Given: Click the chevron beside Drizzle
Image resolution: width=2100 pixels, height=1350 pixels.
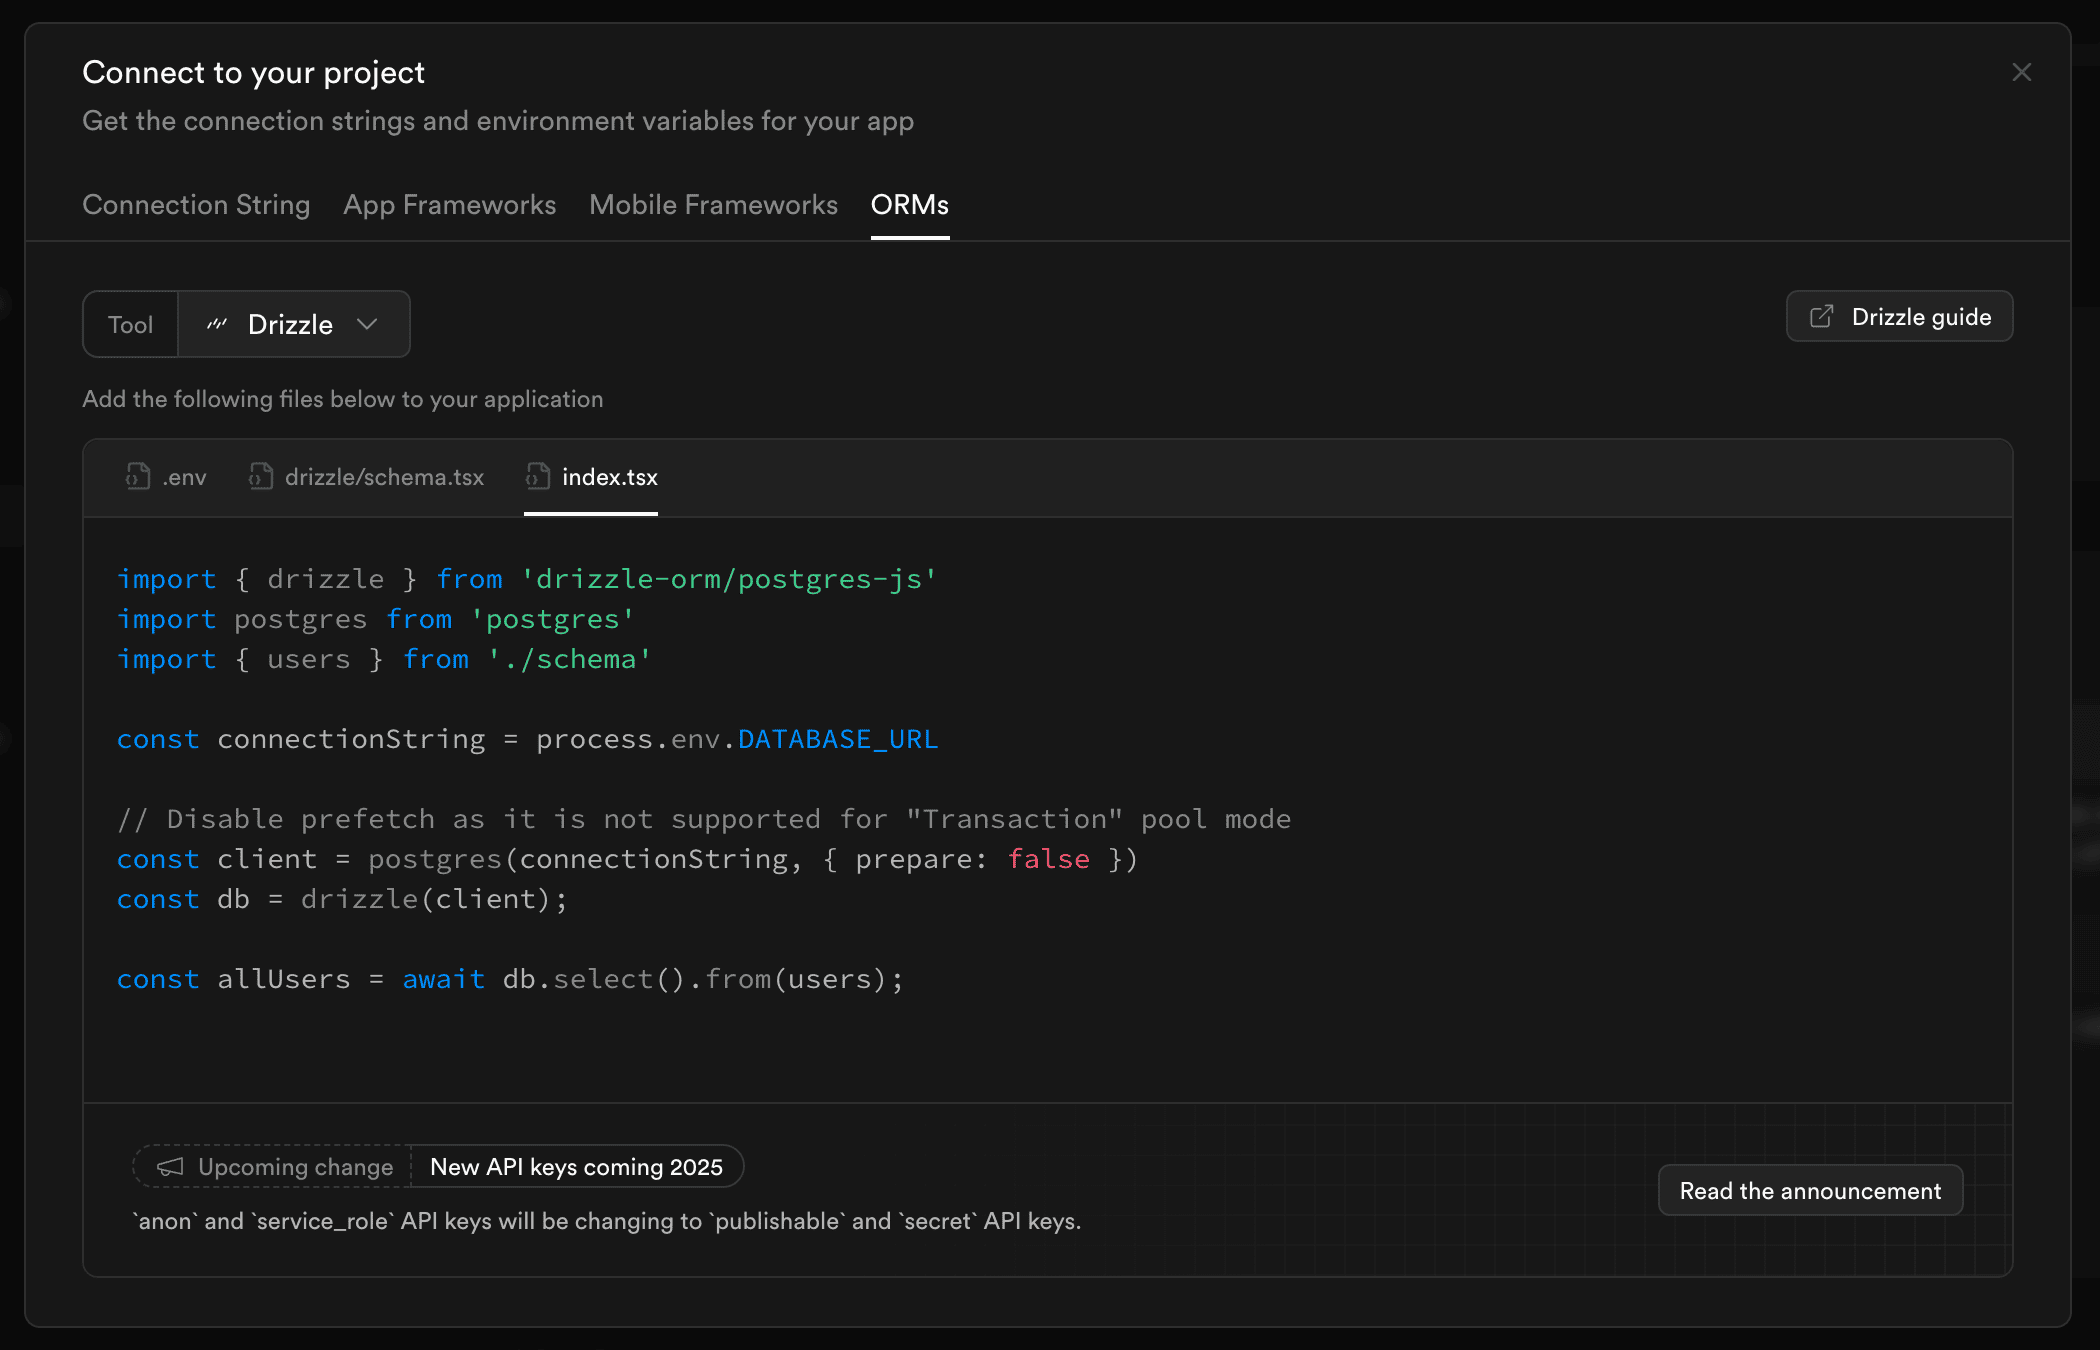Looking at the screenshot, I should point(367,324).
